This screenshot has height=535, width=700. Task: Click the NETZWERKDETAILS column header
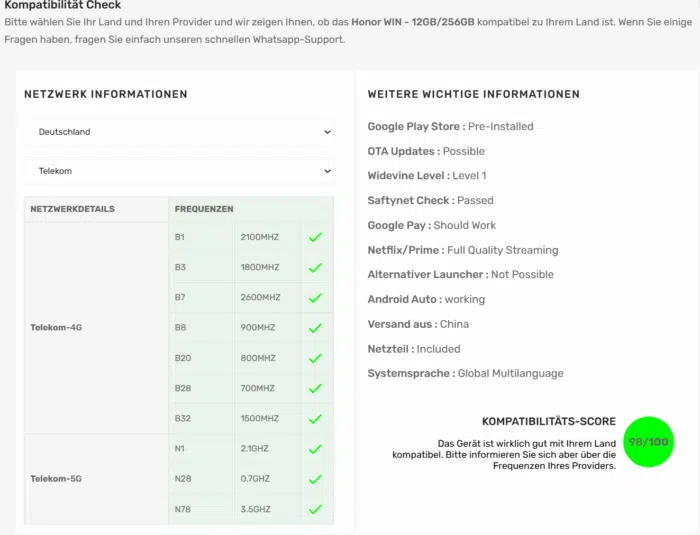click(x=73, y=210)
